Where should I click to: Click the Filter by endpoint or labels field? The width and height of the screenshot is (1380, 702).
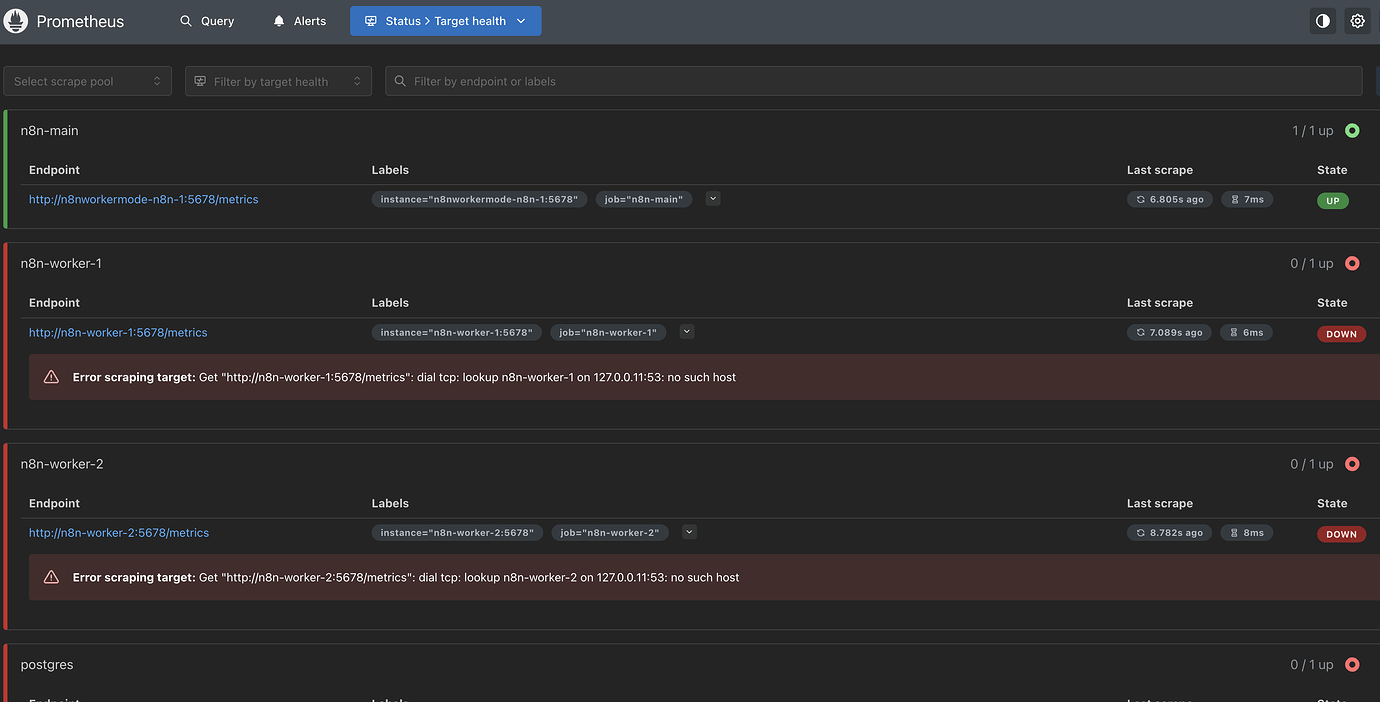pos(700,81)
